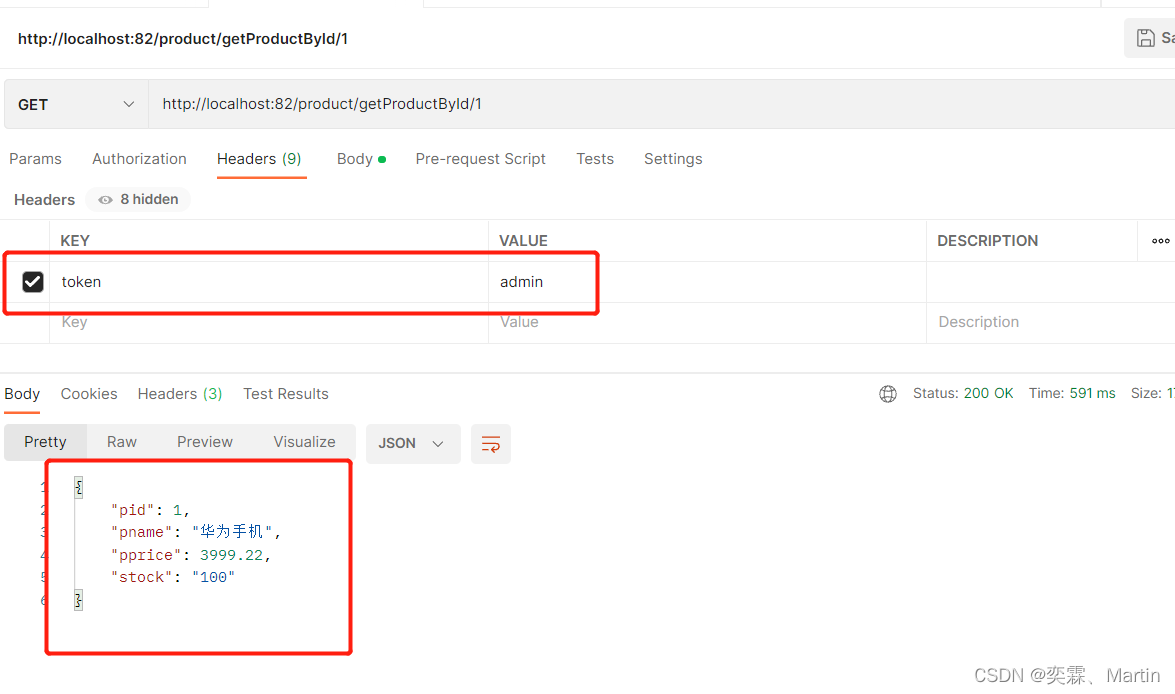Open the GET method dropdown

(x=76, y=105)
